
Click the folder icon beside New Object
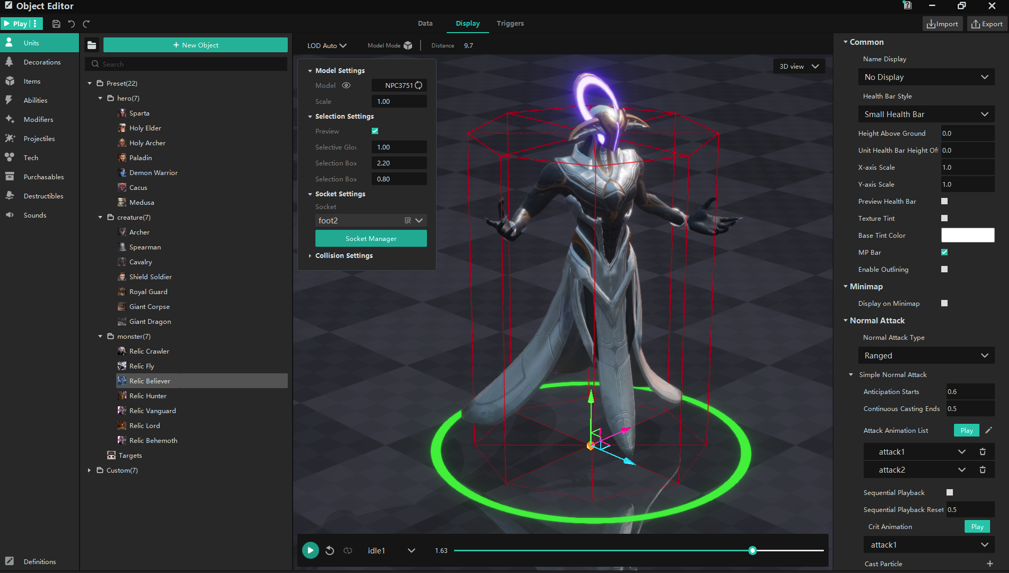point(92,45)
